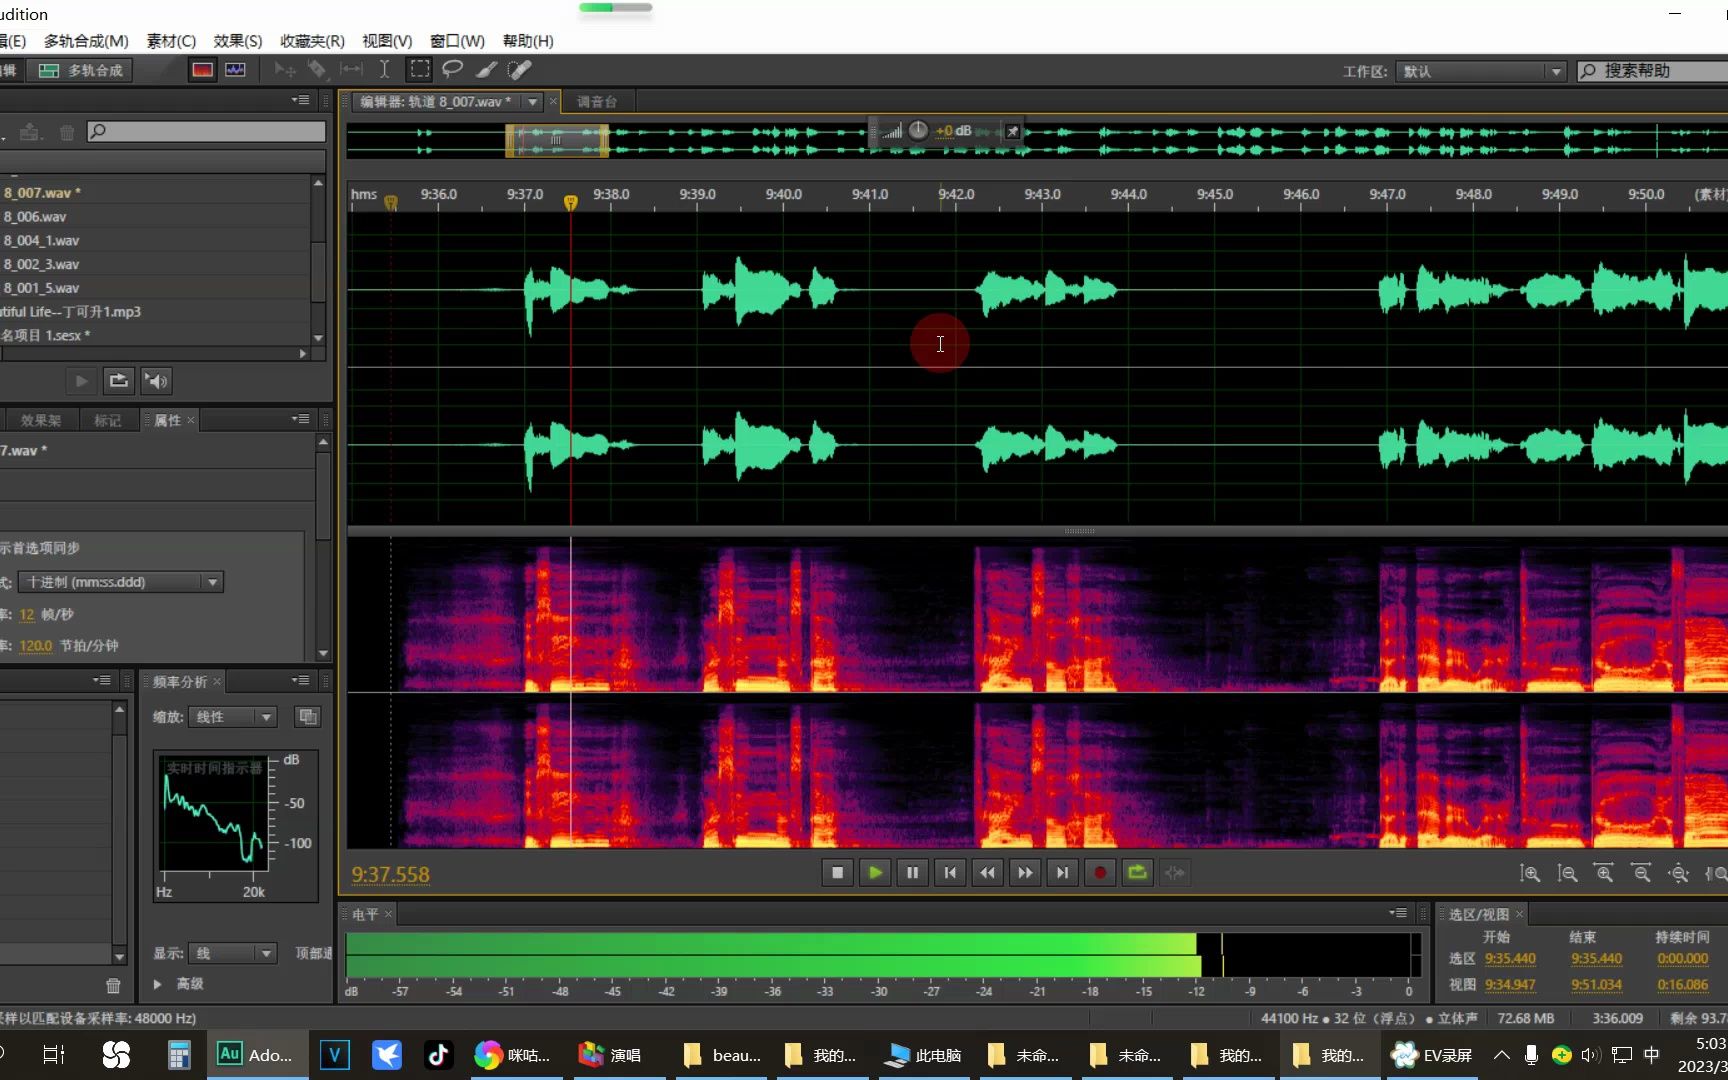
Task: Open frequency analysis panel options menu
Action: pyautogui.click(x=300, y=680)
